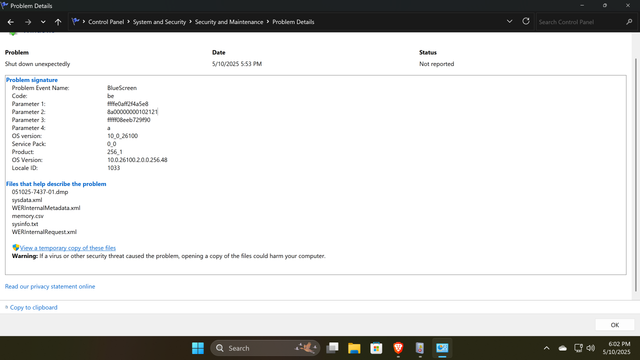This screenshot has width=640, height=360.
Task: Click the OK button
Action: pyautogui.click(x=615, y=325)
